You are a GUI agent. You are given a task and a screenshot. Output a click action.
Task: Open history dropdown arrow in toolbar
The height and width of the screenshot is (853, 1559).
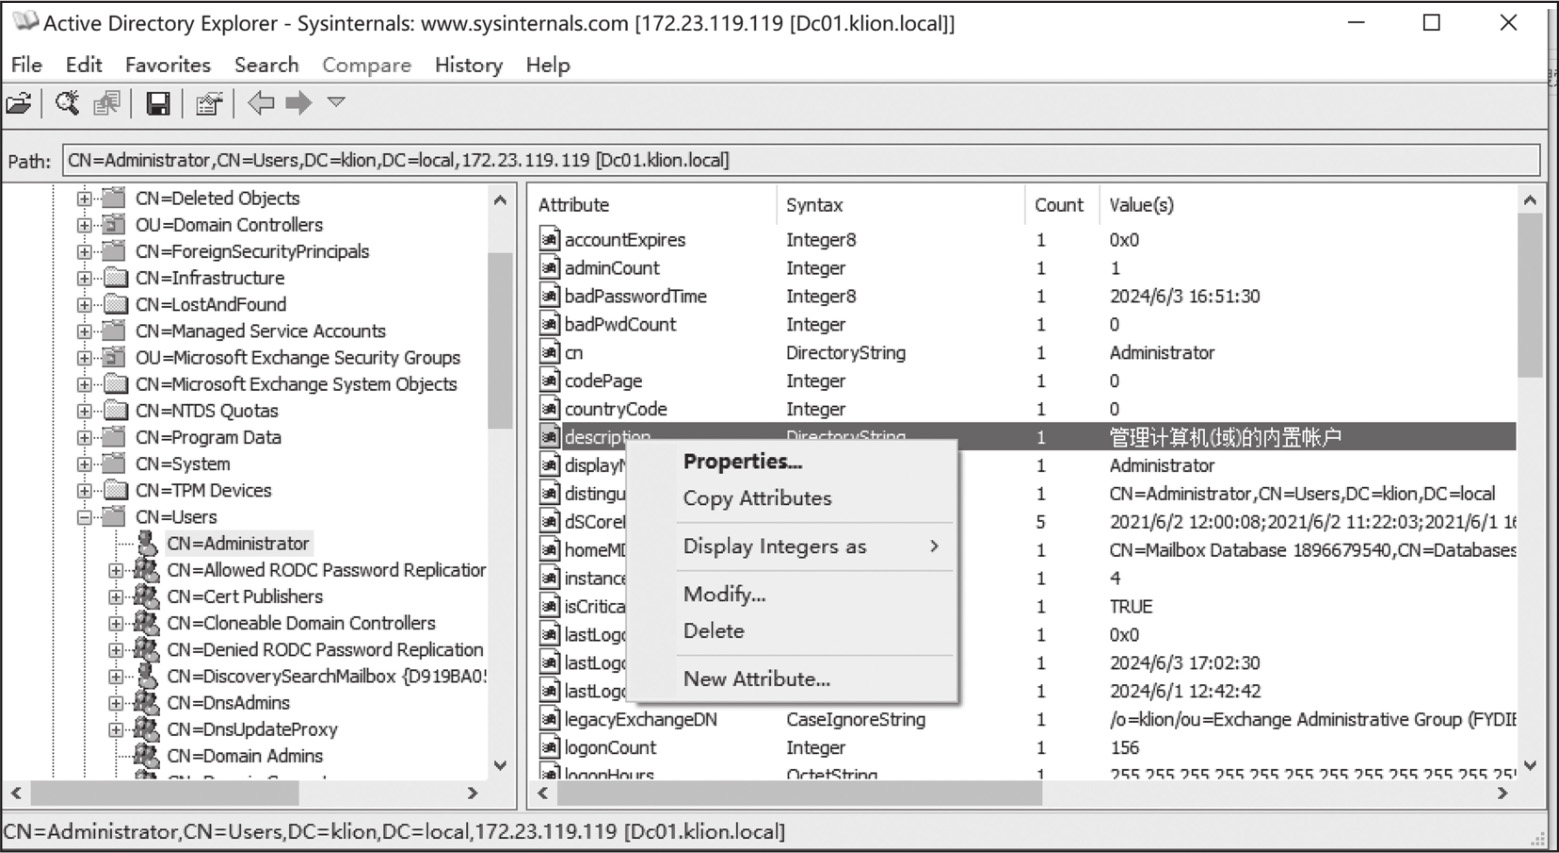point(336,102)
